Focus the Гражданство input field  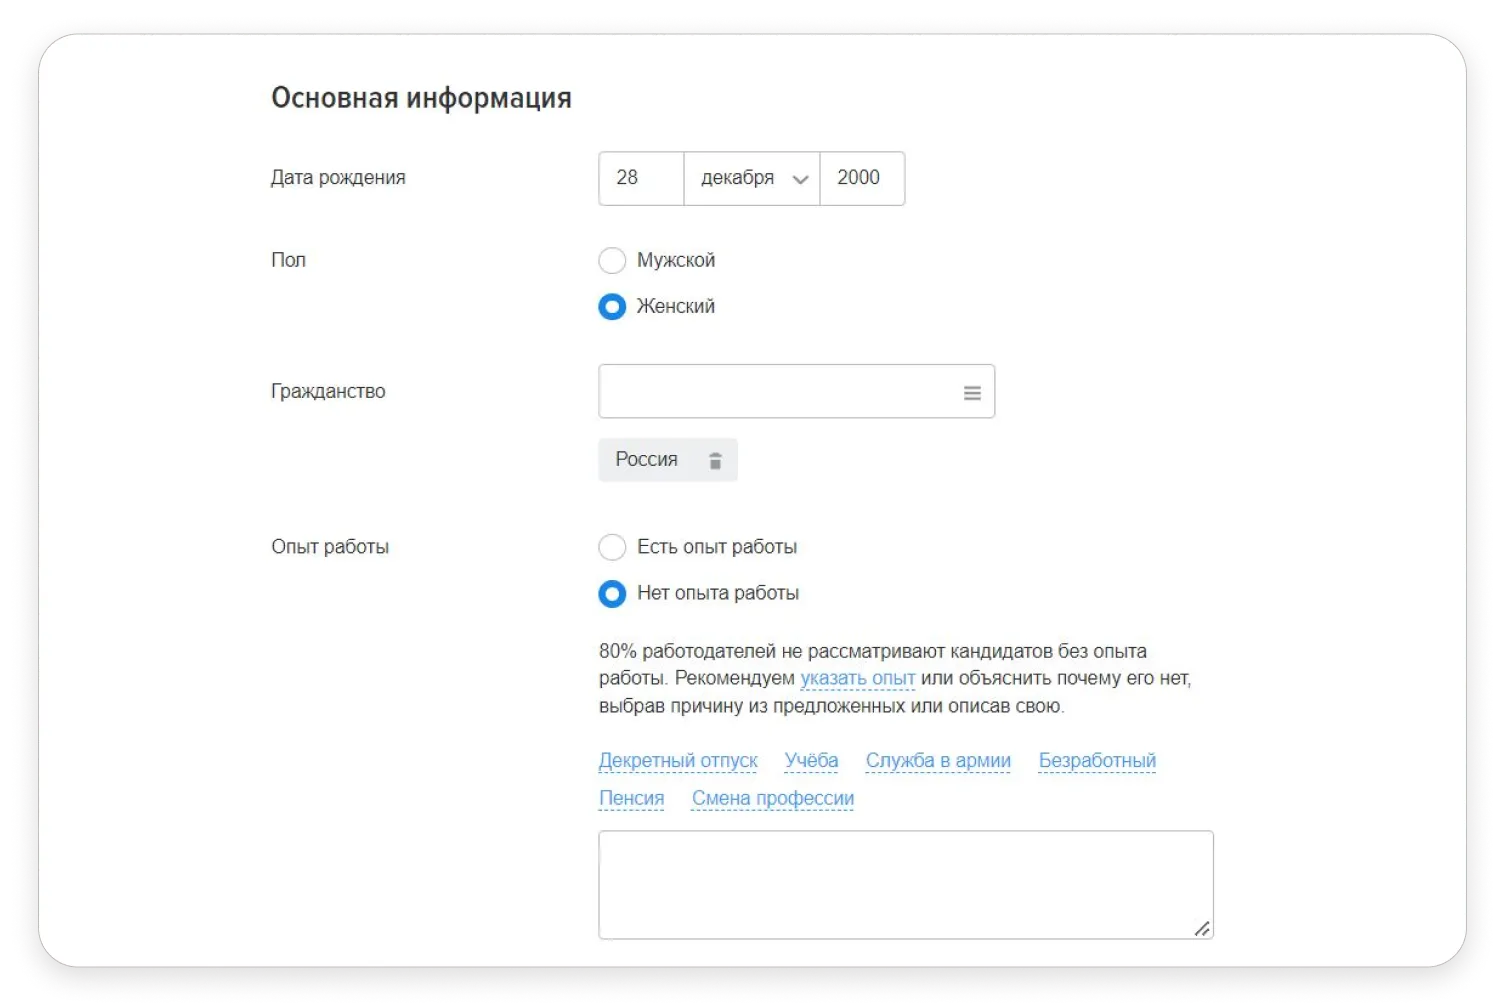click(x=796, y=392)
